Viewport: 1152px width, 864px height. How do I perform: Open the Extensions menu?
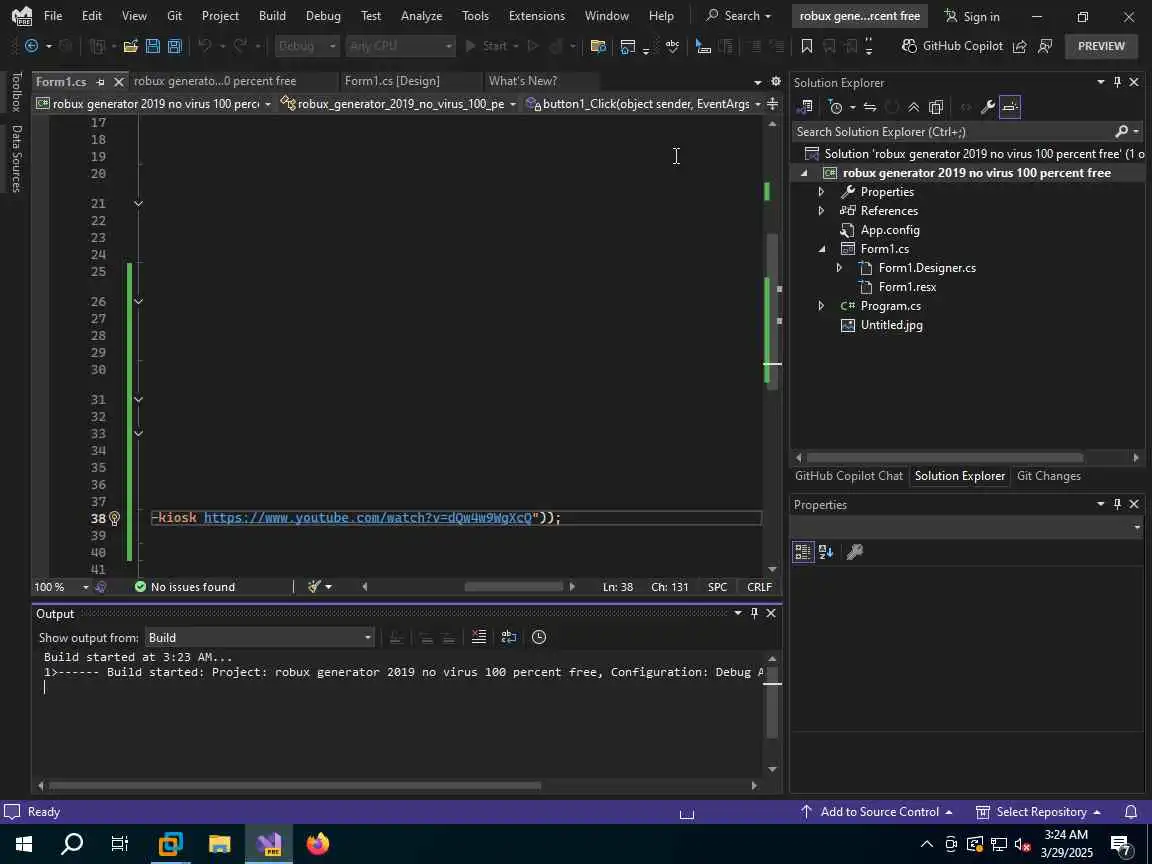[536, 15]
